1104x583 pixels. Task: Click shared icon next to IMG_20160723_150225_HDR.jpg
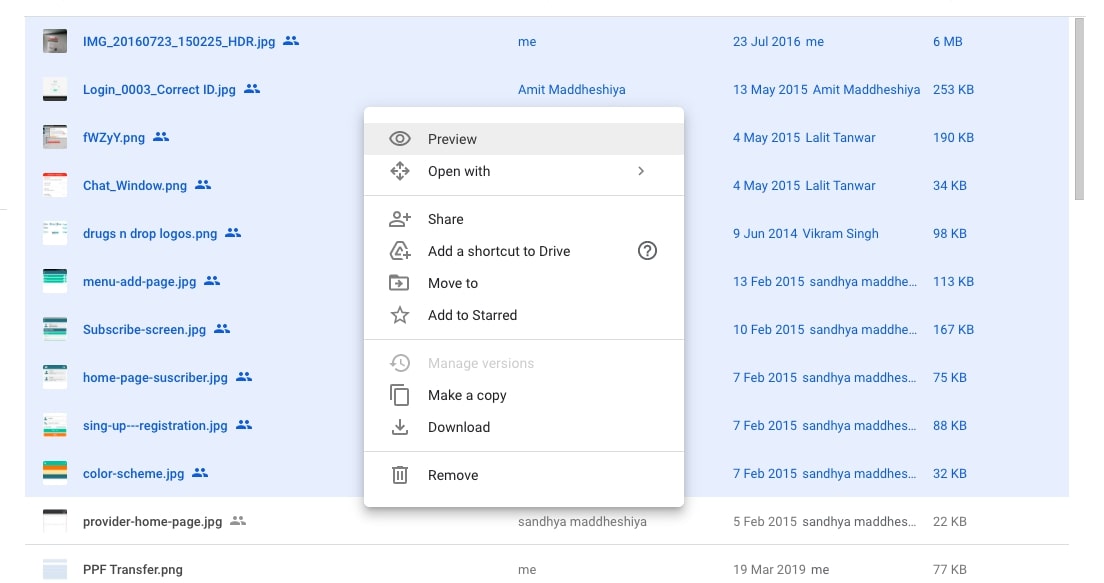[x=291, y=41]
